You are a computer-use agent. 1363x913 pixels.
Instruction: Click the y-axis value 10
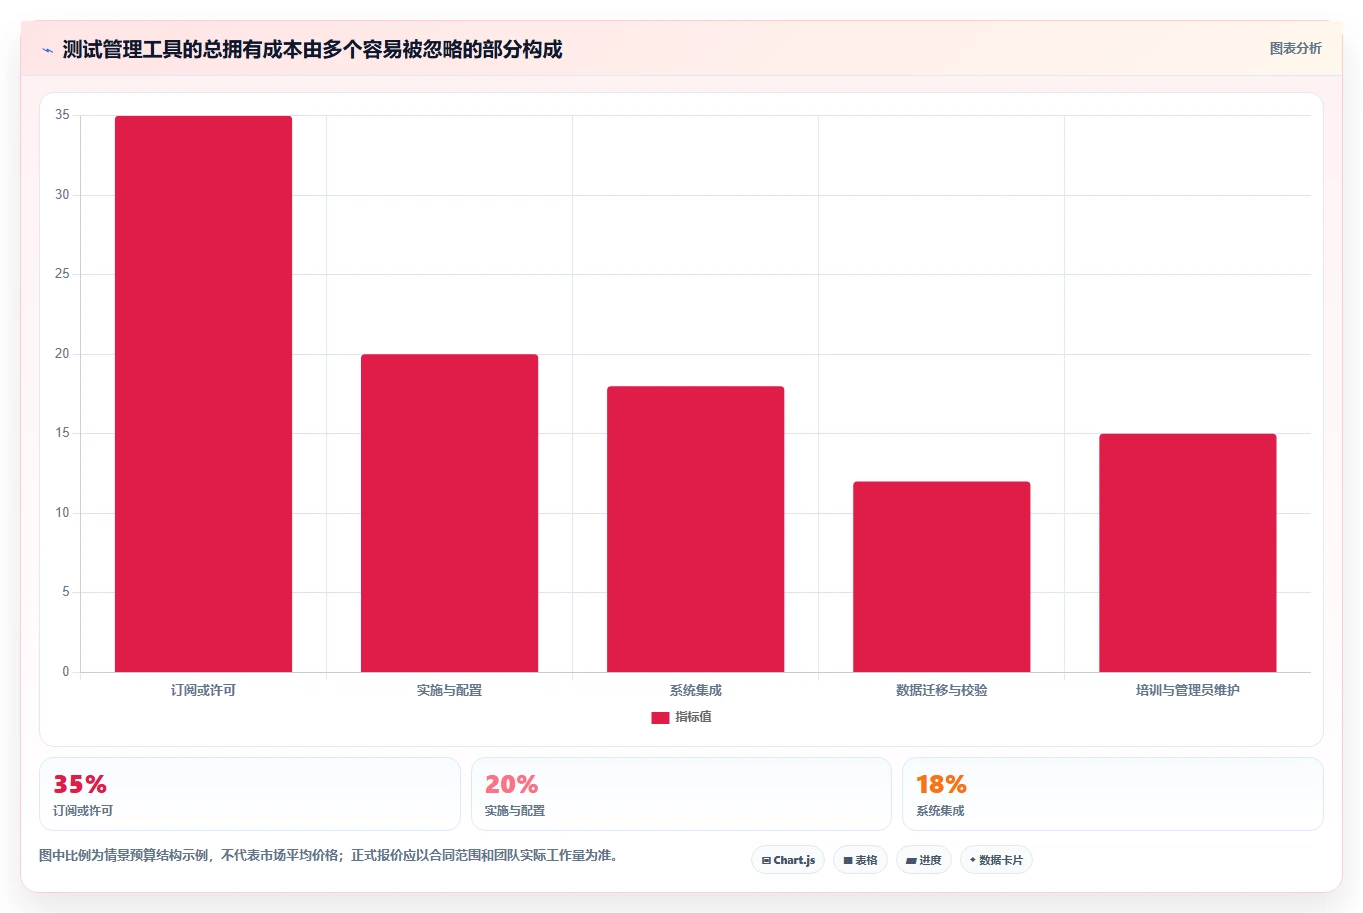pos(62,513)
